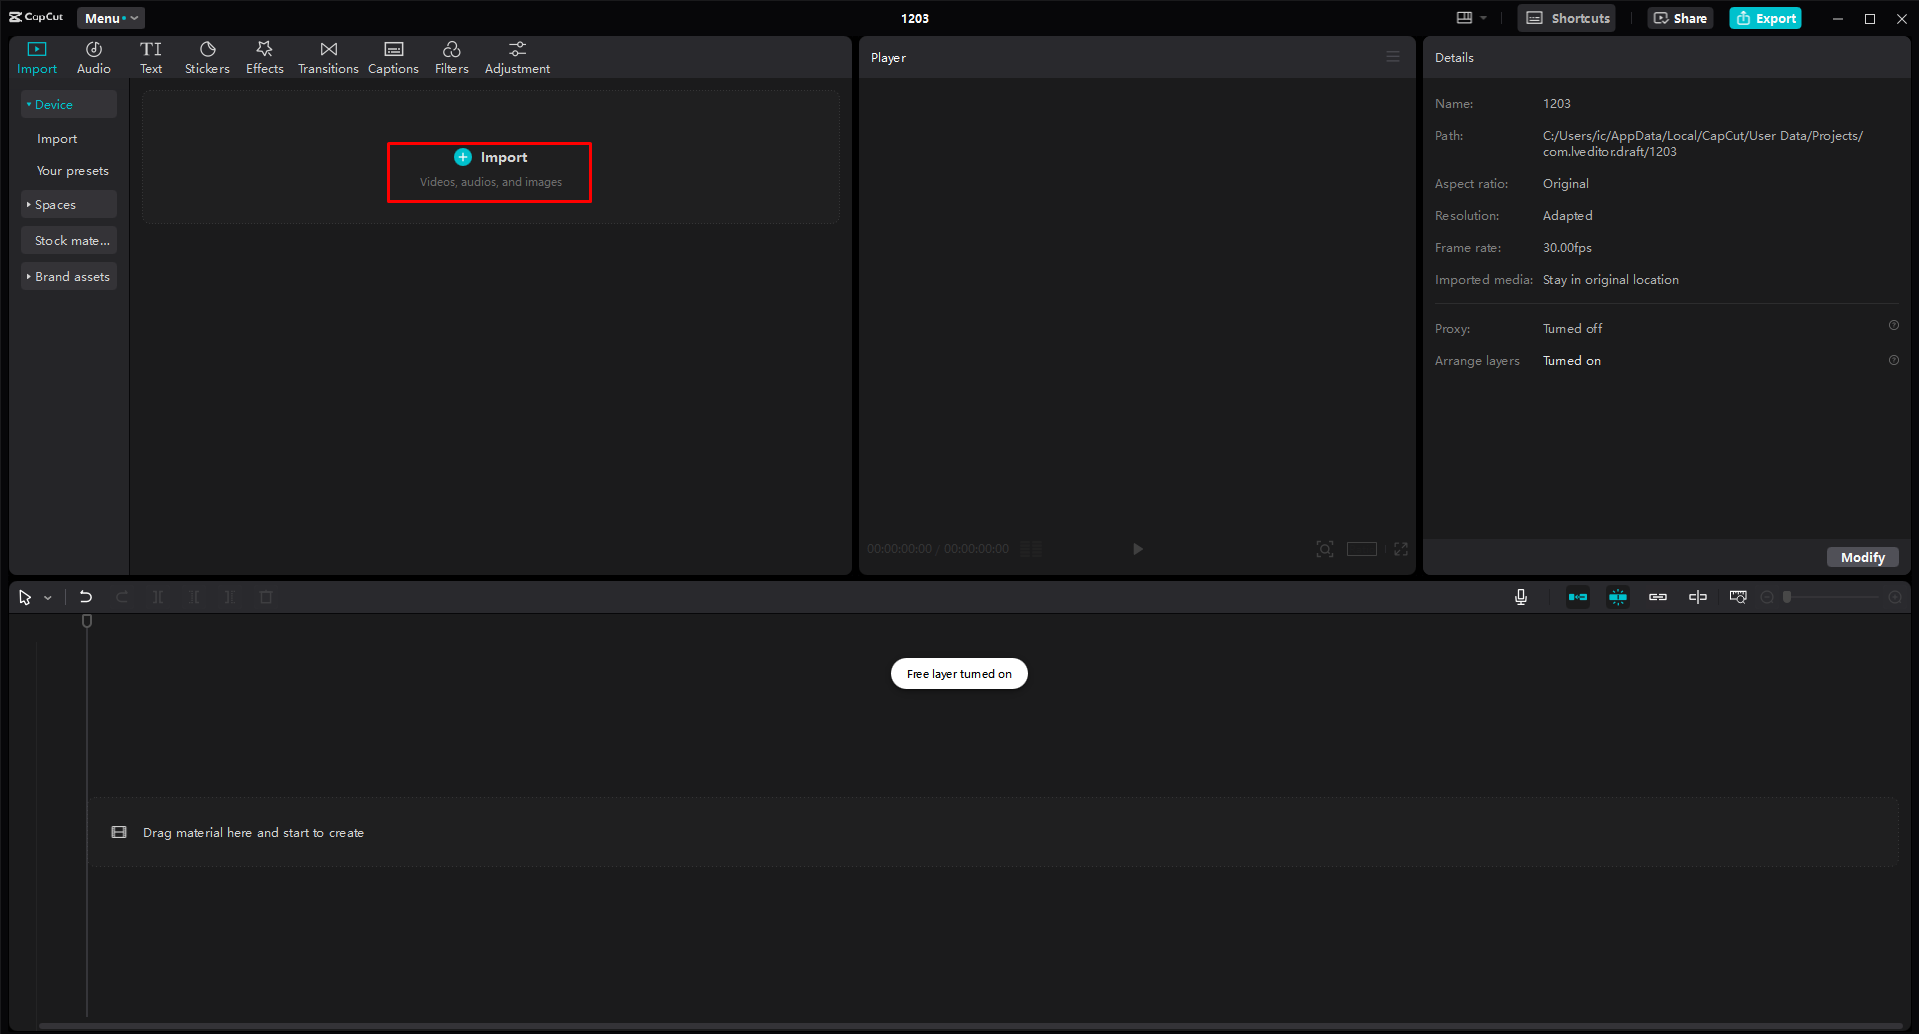
Task: Open the player aspect ratio button
Action: point(1362,549)
